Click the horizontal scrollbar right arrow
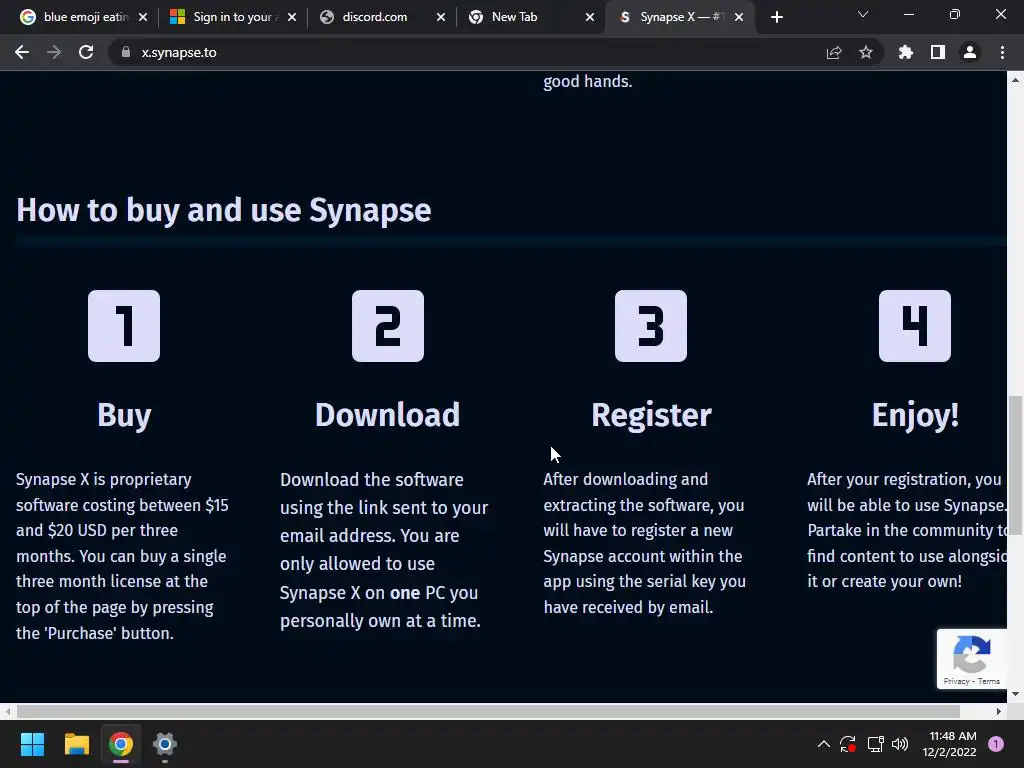1024x768 pixels. point(999,711)
